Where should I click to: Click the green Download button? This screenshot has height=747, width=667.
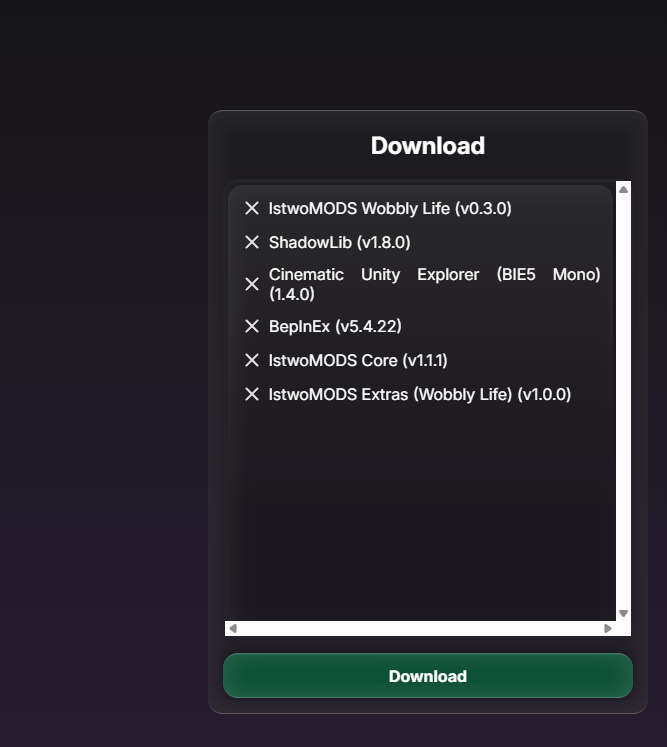428,676
